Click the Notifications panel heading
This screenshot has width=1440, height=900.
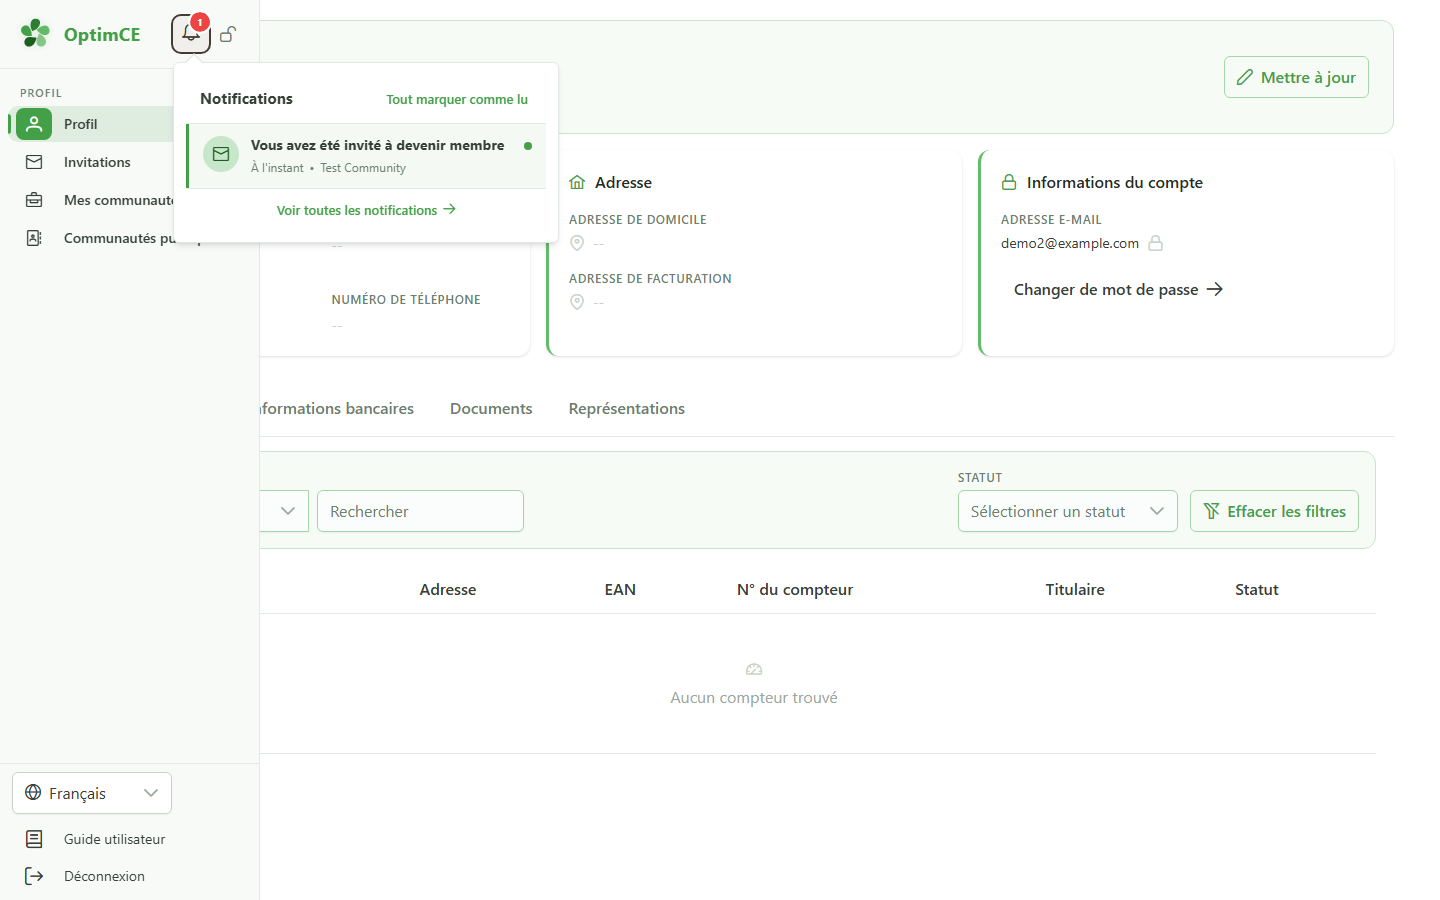246,98
